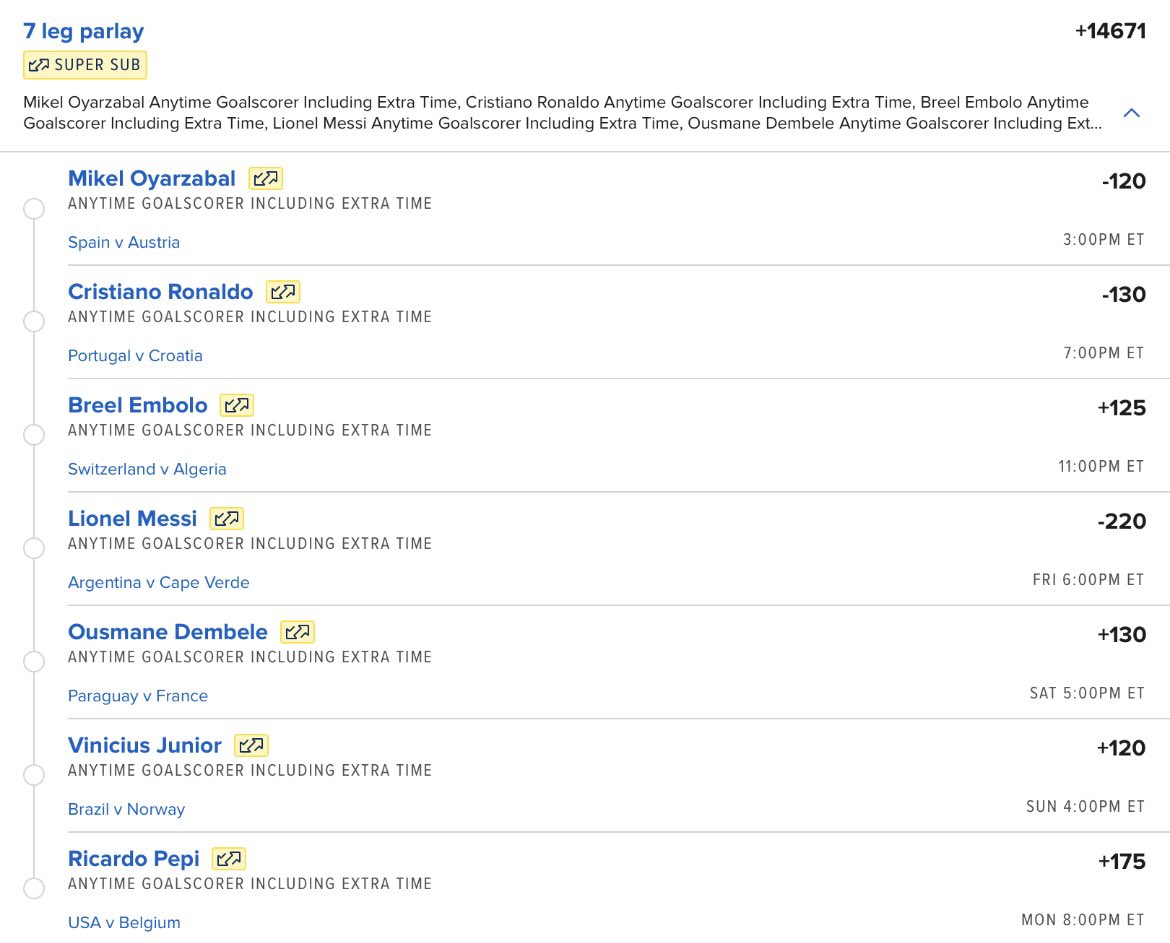Click the +14671 parlay odds
This screenshot has height=943, width=1170.
(1110, 31)
